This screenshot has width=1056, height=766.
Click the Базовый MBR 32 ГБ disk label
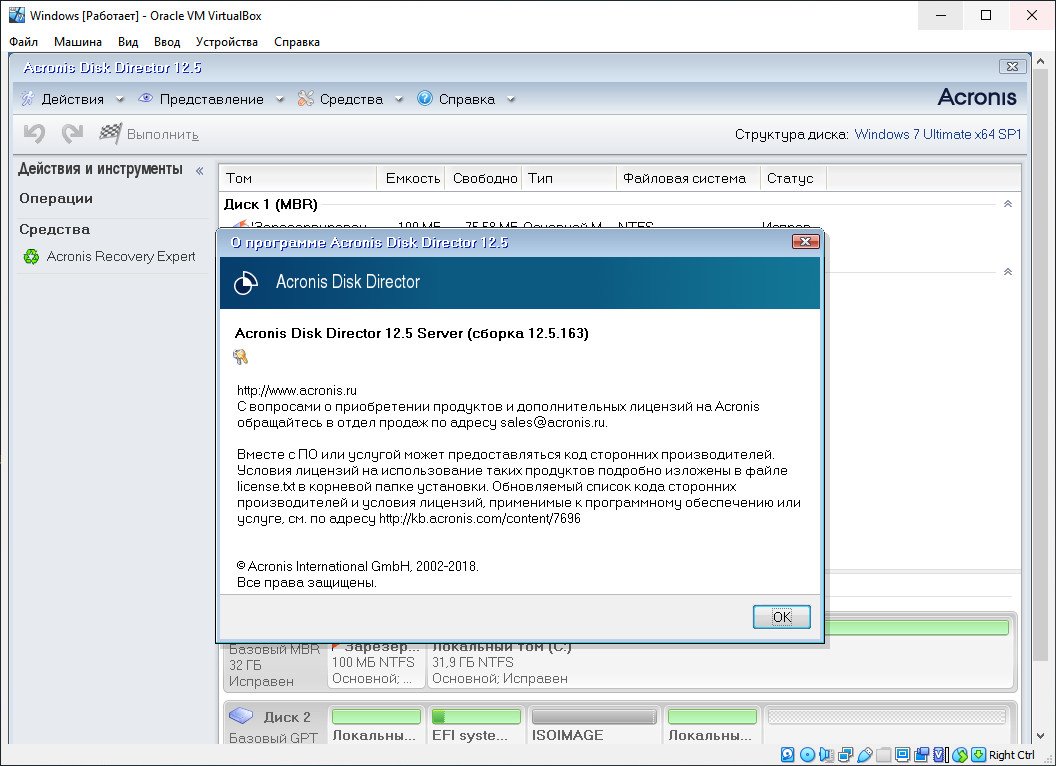(274, 665)
